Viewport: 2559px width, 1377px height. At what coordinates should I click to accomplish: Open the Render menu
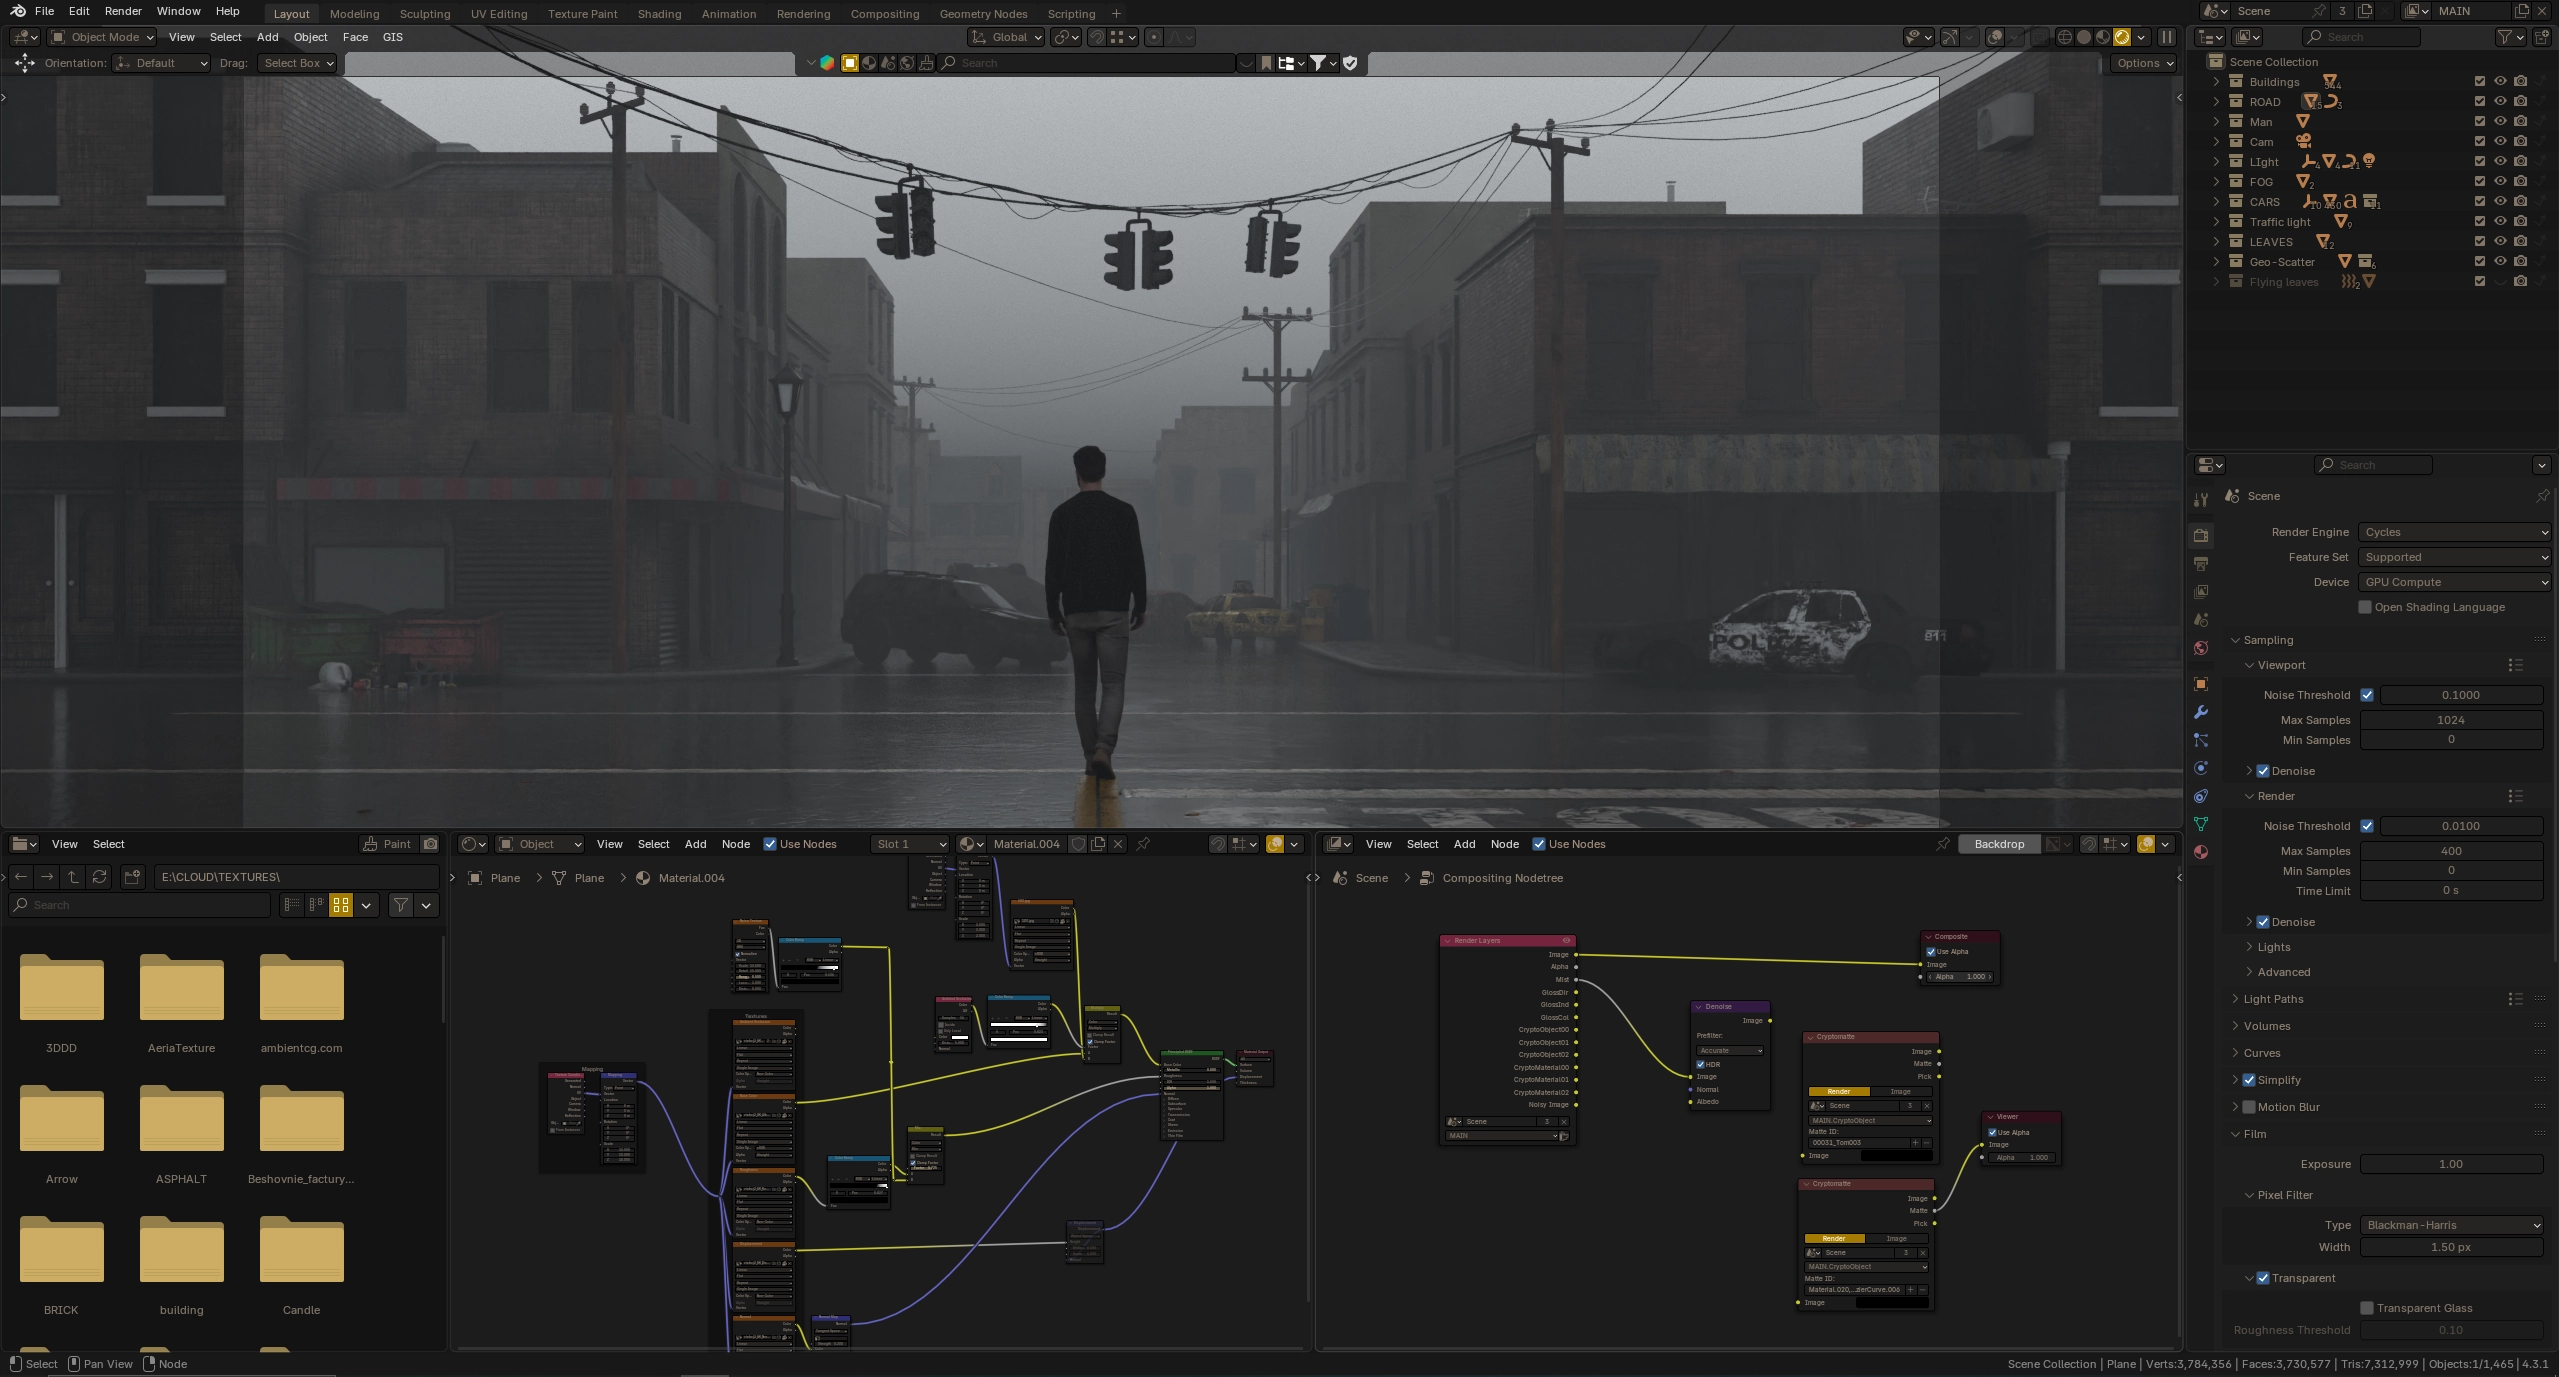click(x=123, y=11)
